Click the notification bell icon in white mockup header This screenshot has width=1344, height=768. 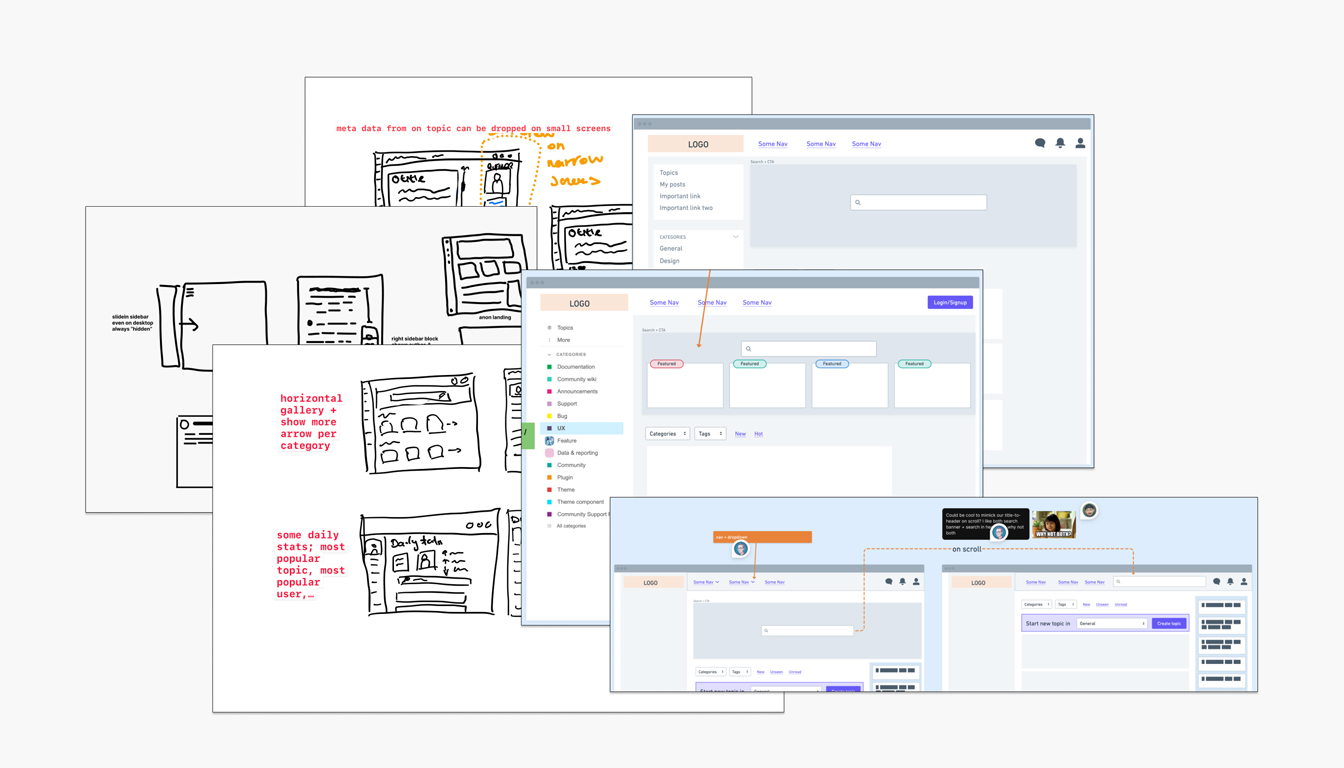1060,143
